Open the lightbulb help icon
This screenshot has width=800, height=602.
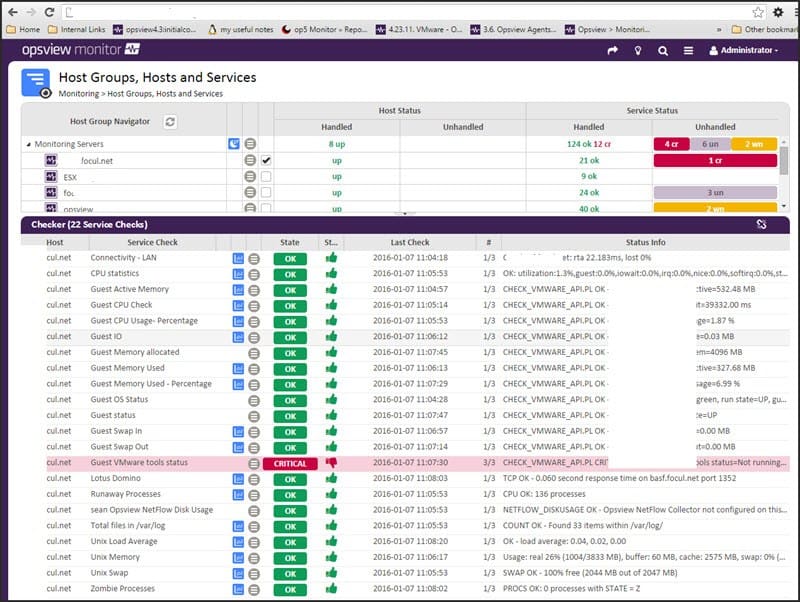point(638,50)
